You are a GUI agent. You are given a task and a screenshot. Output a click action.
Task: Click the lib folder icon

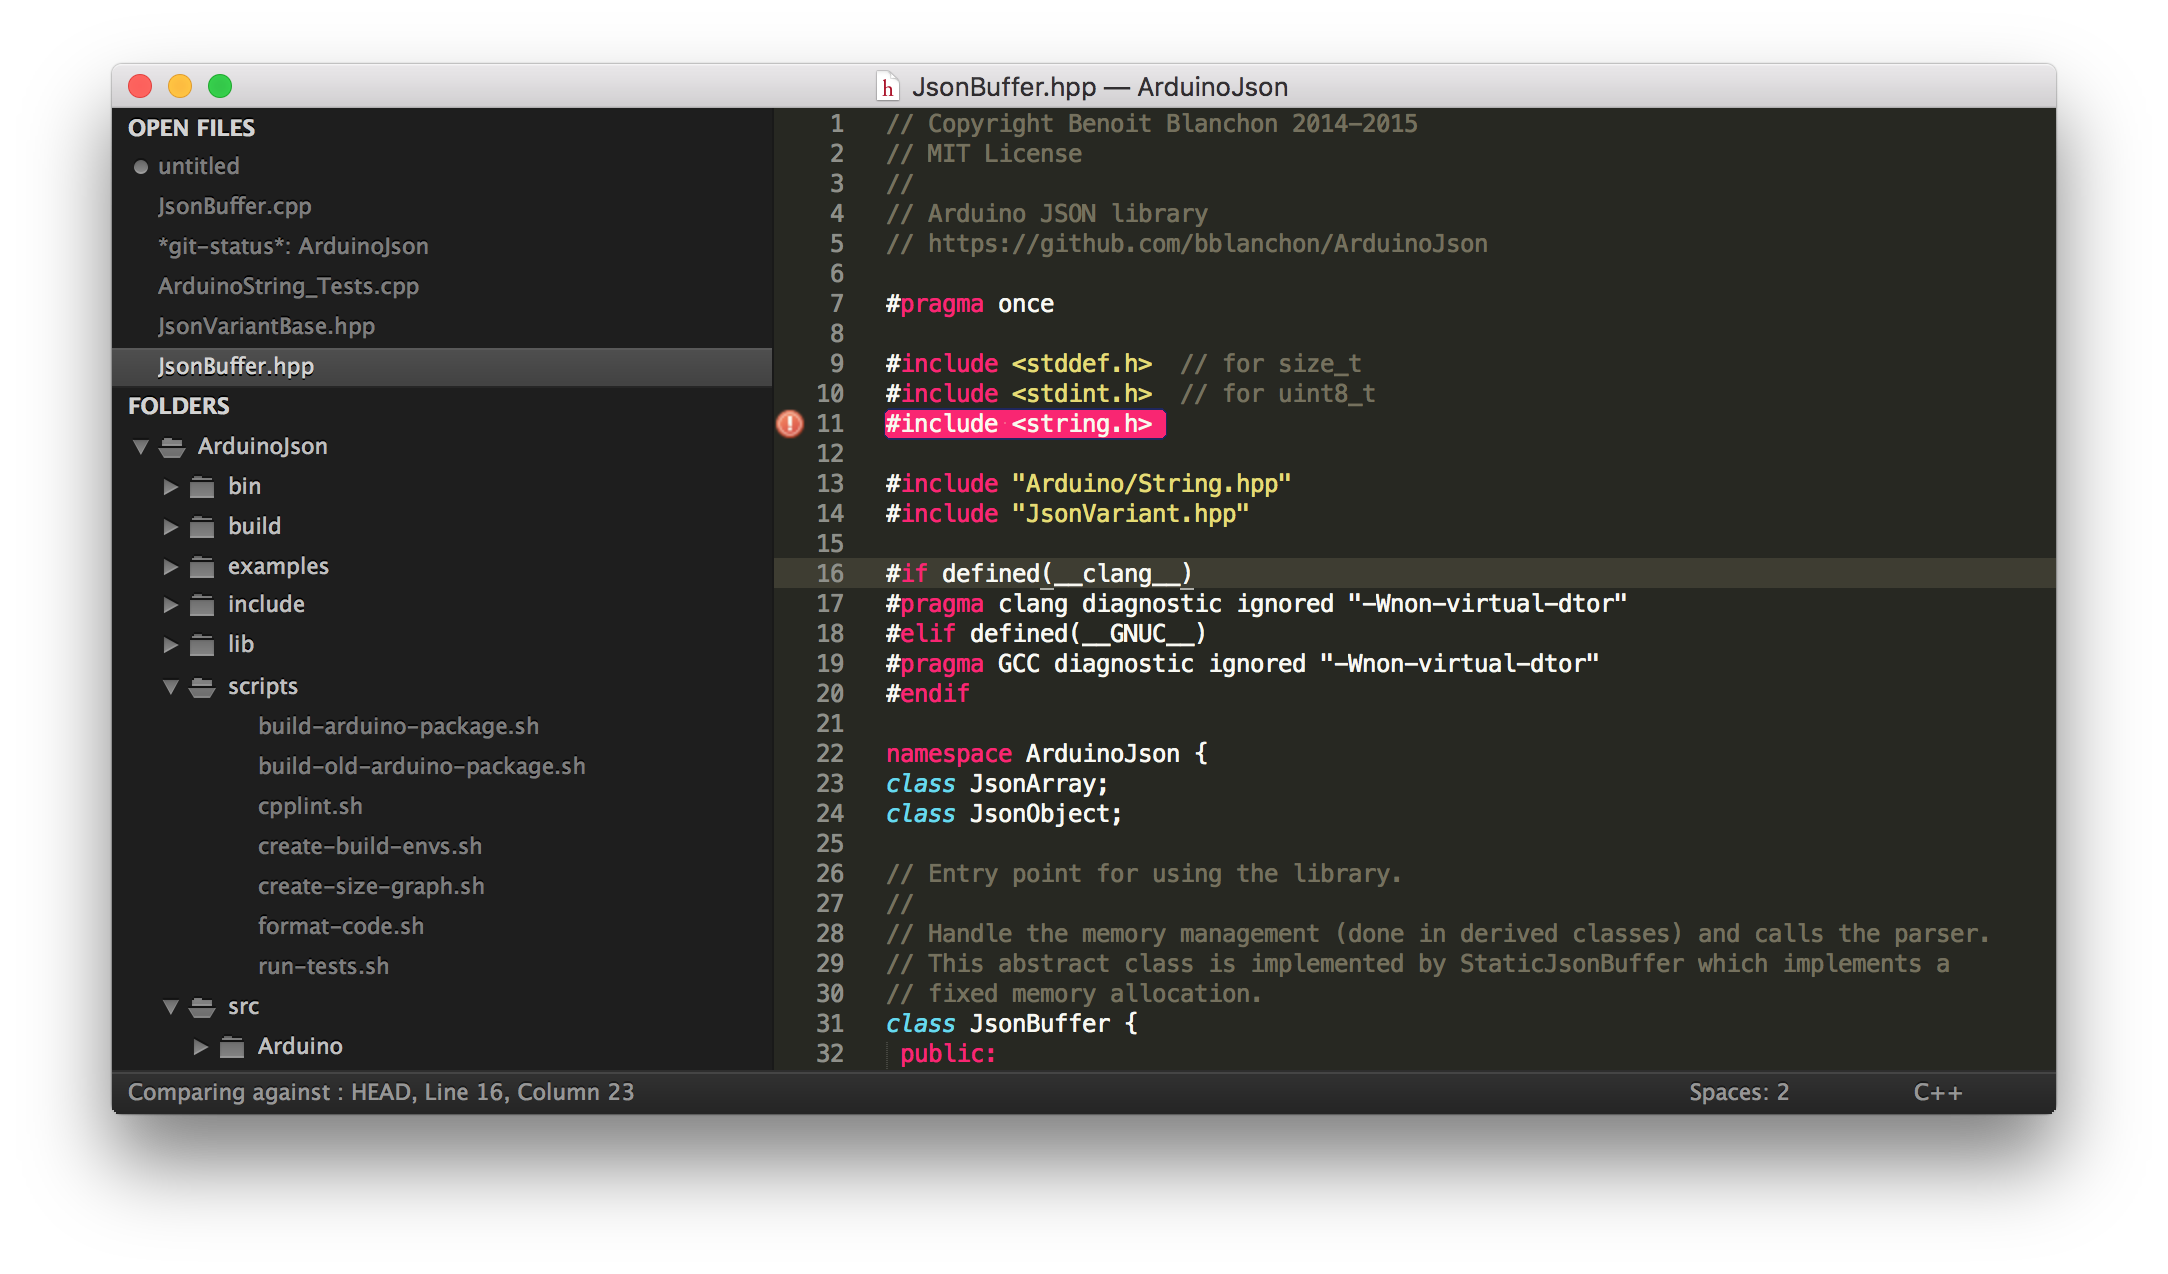click(x=203, y=645)
